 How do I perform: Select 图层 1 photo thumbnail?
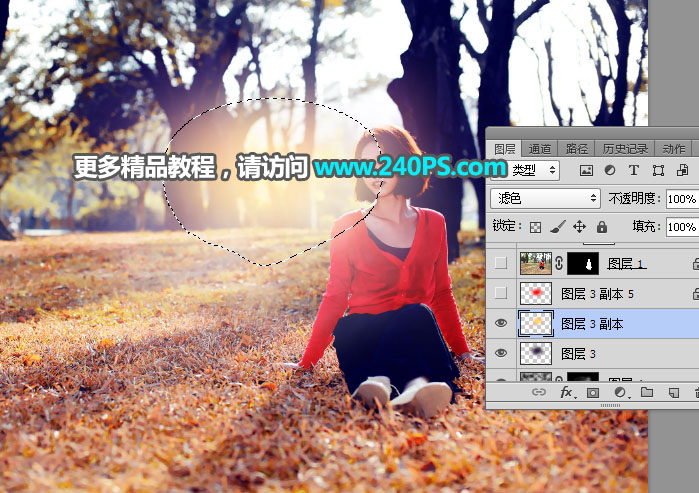pyautogui.click(x=536, y=263)
